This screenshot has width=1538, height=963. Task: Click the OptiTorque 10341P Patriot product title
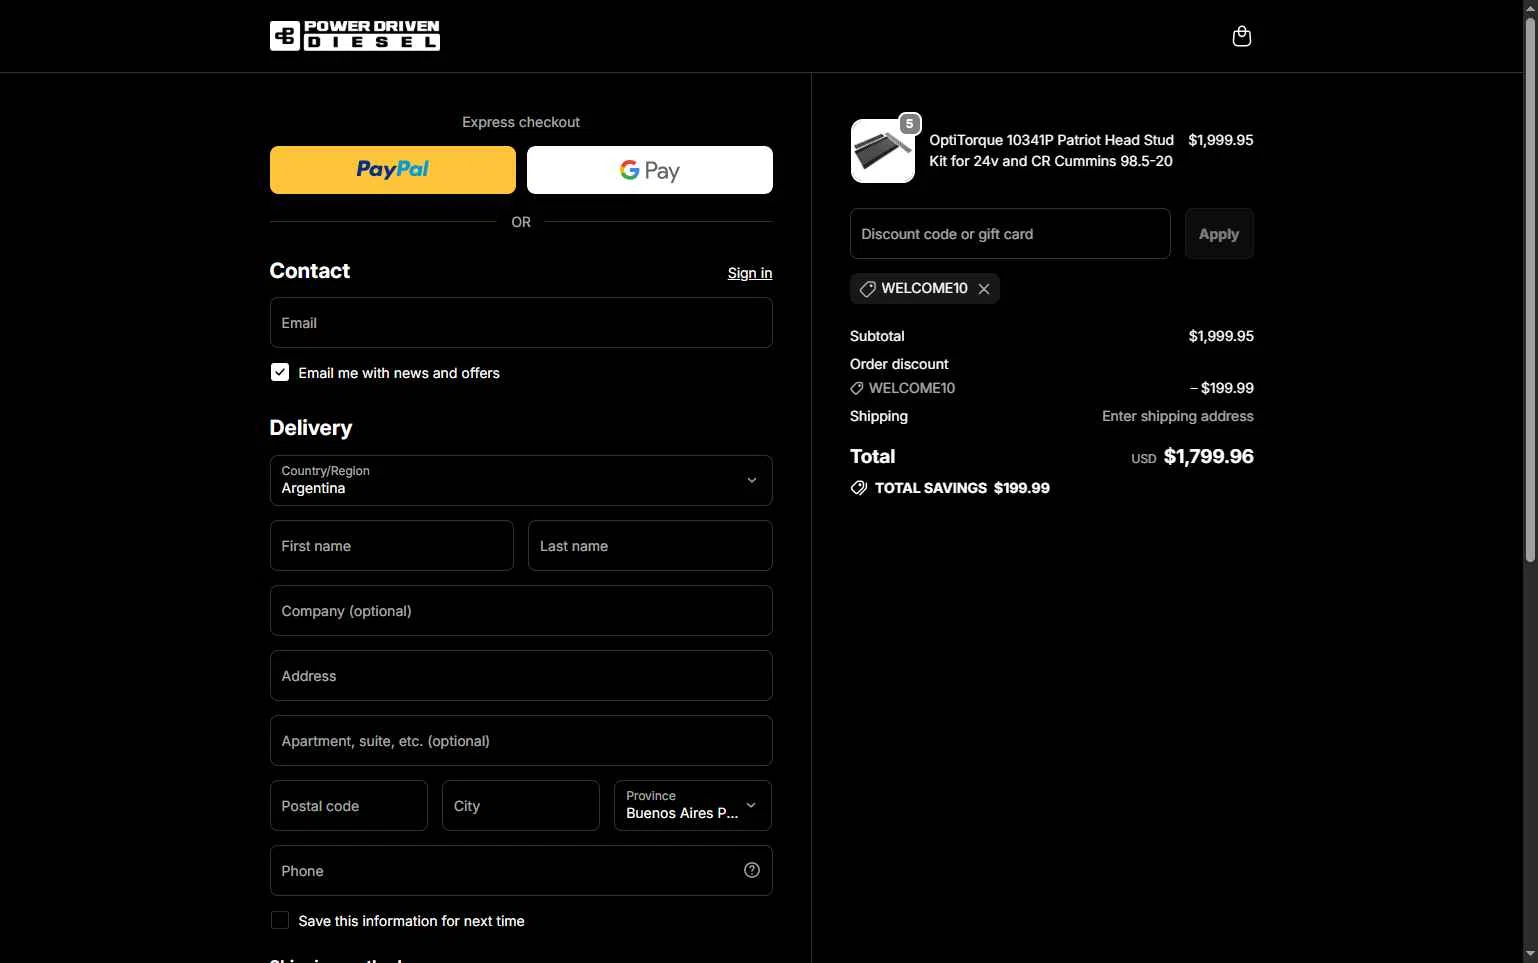click(1051, 151)
